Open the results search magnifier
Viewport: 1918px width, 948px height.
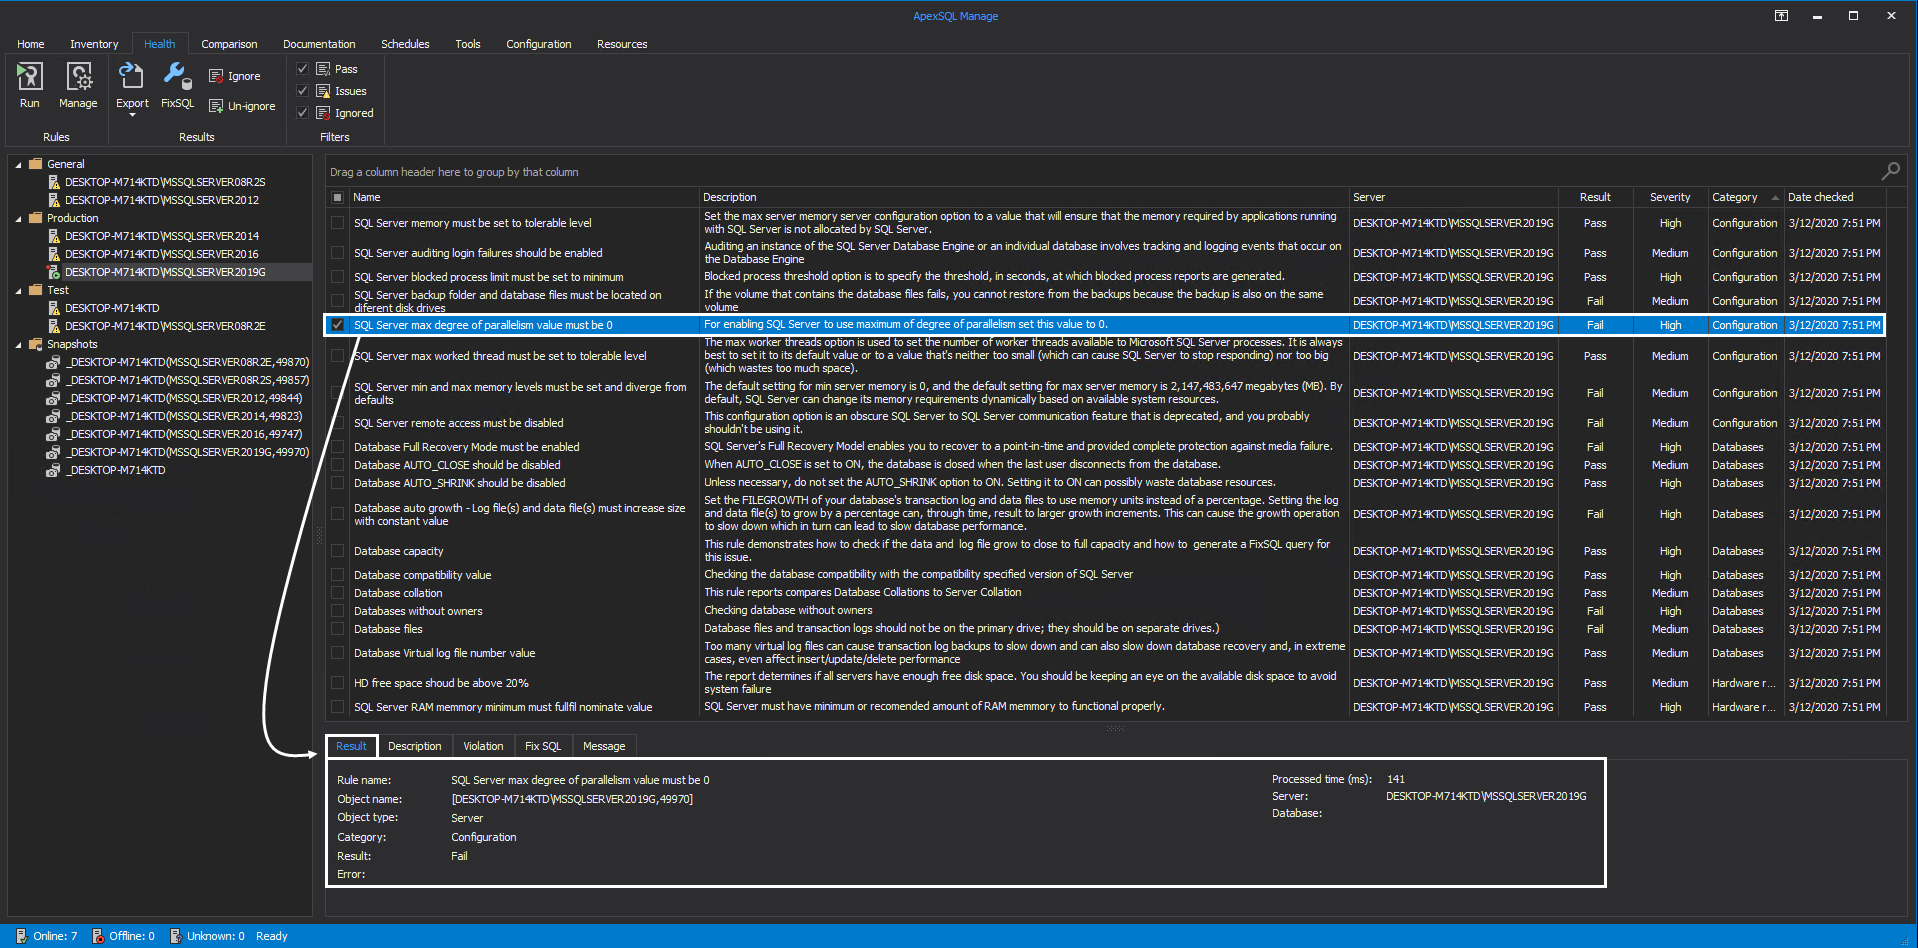1890,170
